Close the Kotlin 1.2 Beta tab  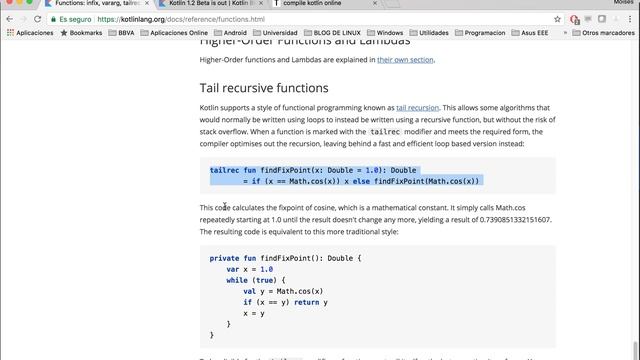click(x=261, y=3)
